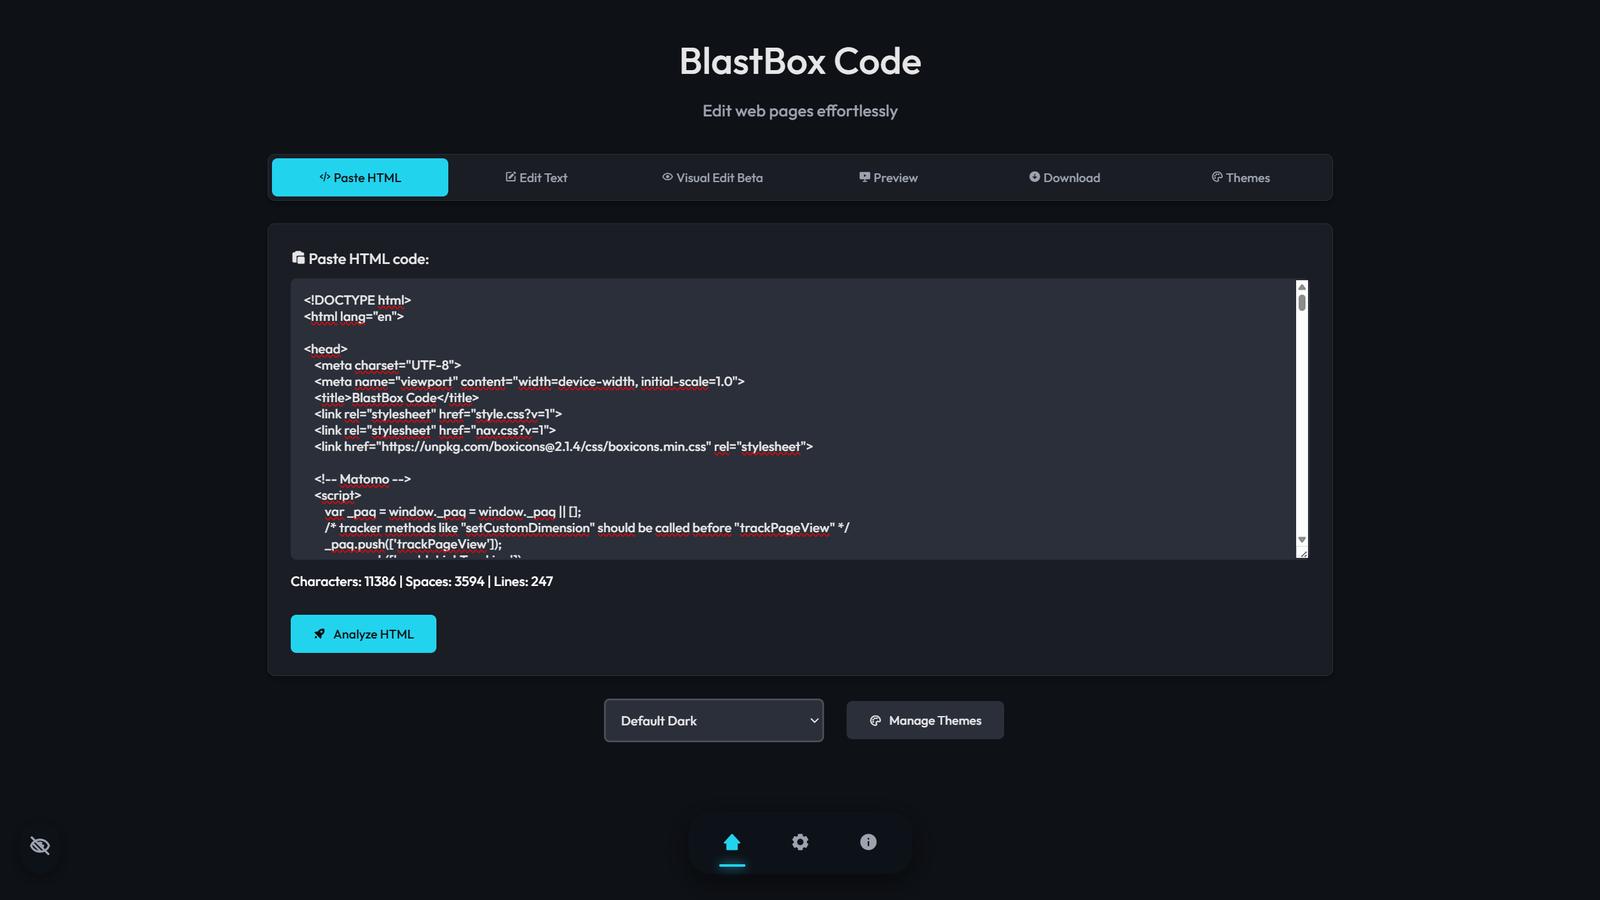Toggle the crossed-out eye visibility button
Viewport: 1600px width, 900px height.
coord(40,846)
